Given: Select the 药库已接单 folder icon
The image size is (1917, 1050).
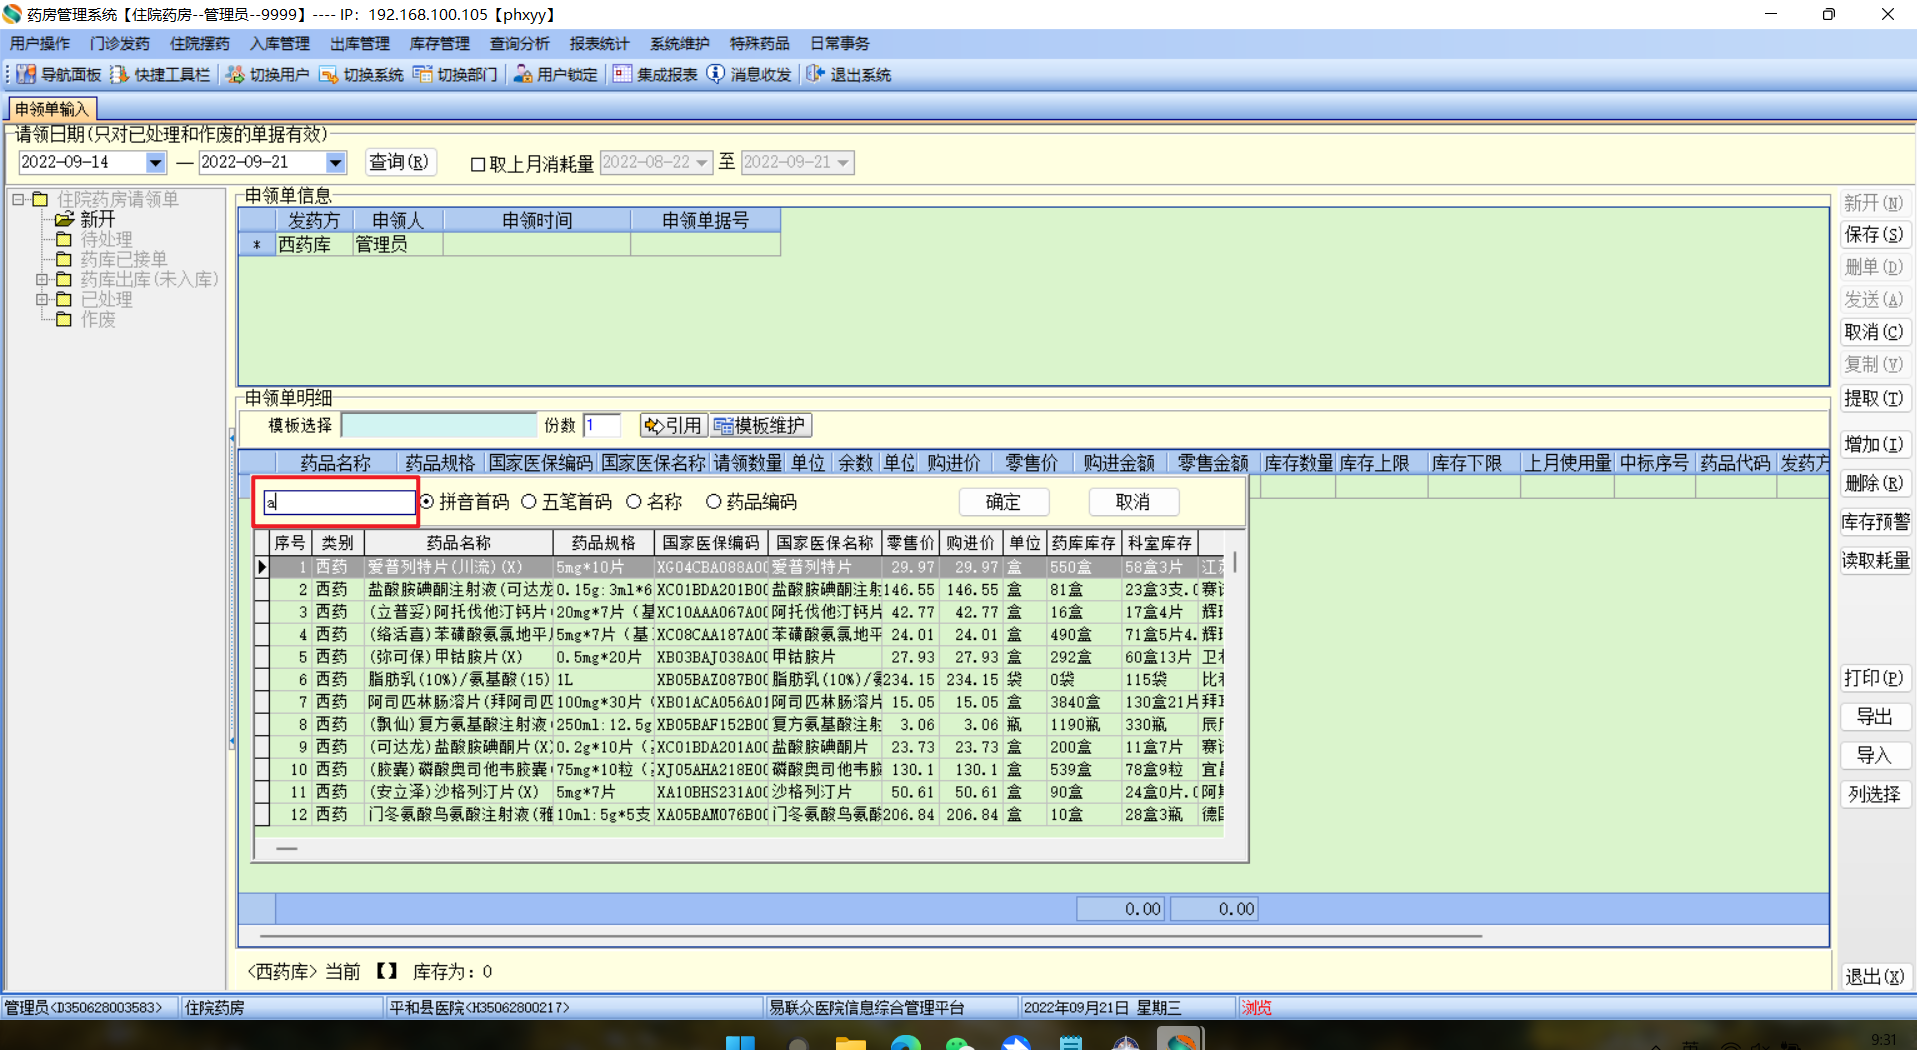Looking at the screenshot, I should (x=64, y=259).
